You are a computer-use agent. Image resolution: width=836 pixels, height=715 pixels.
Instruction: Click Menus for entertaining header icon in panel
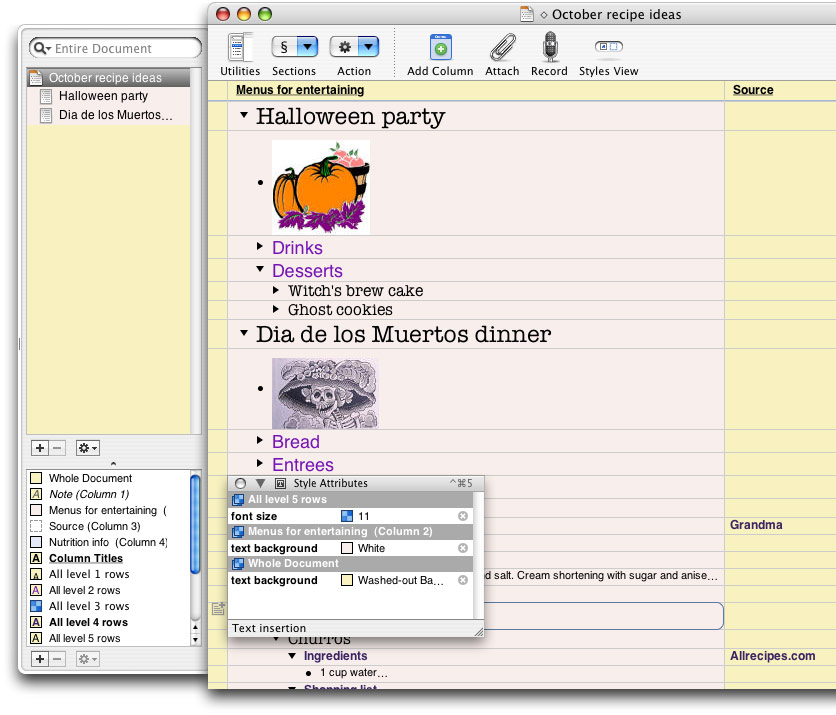[238, 532]
